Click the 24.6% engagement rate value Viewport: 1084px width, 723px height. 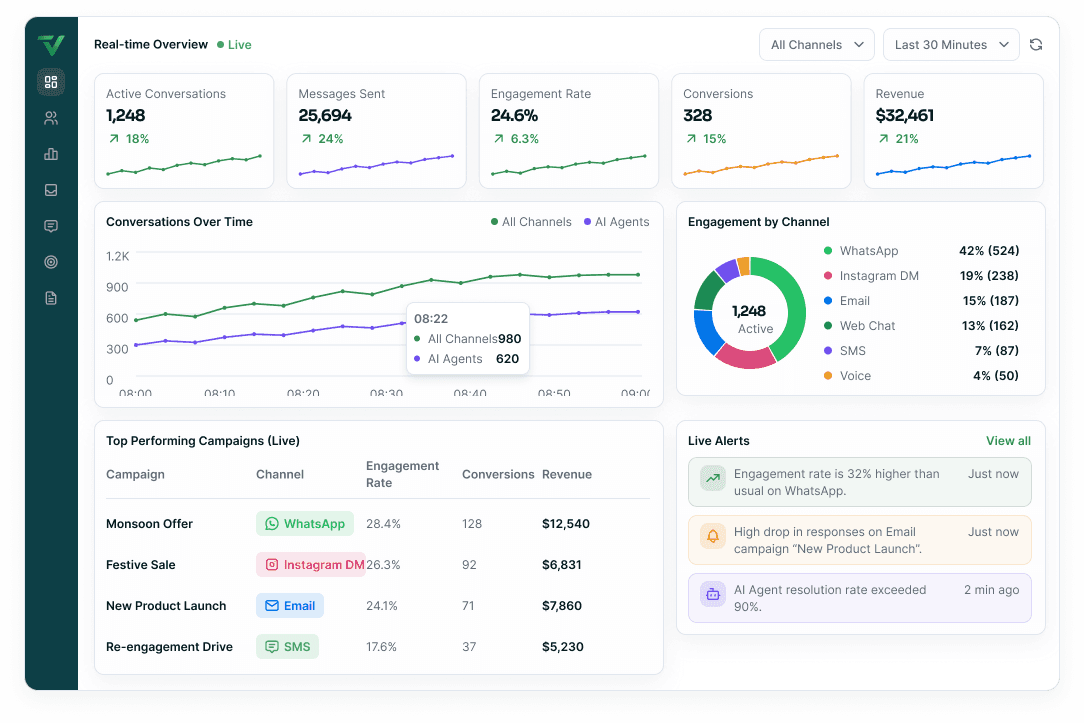(x=514, y=115)
